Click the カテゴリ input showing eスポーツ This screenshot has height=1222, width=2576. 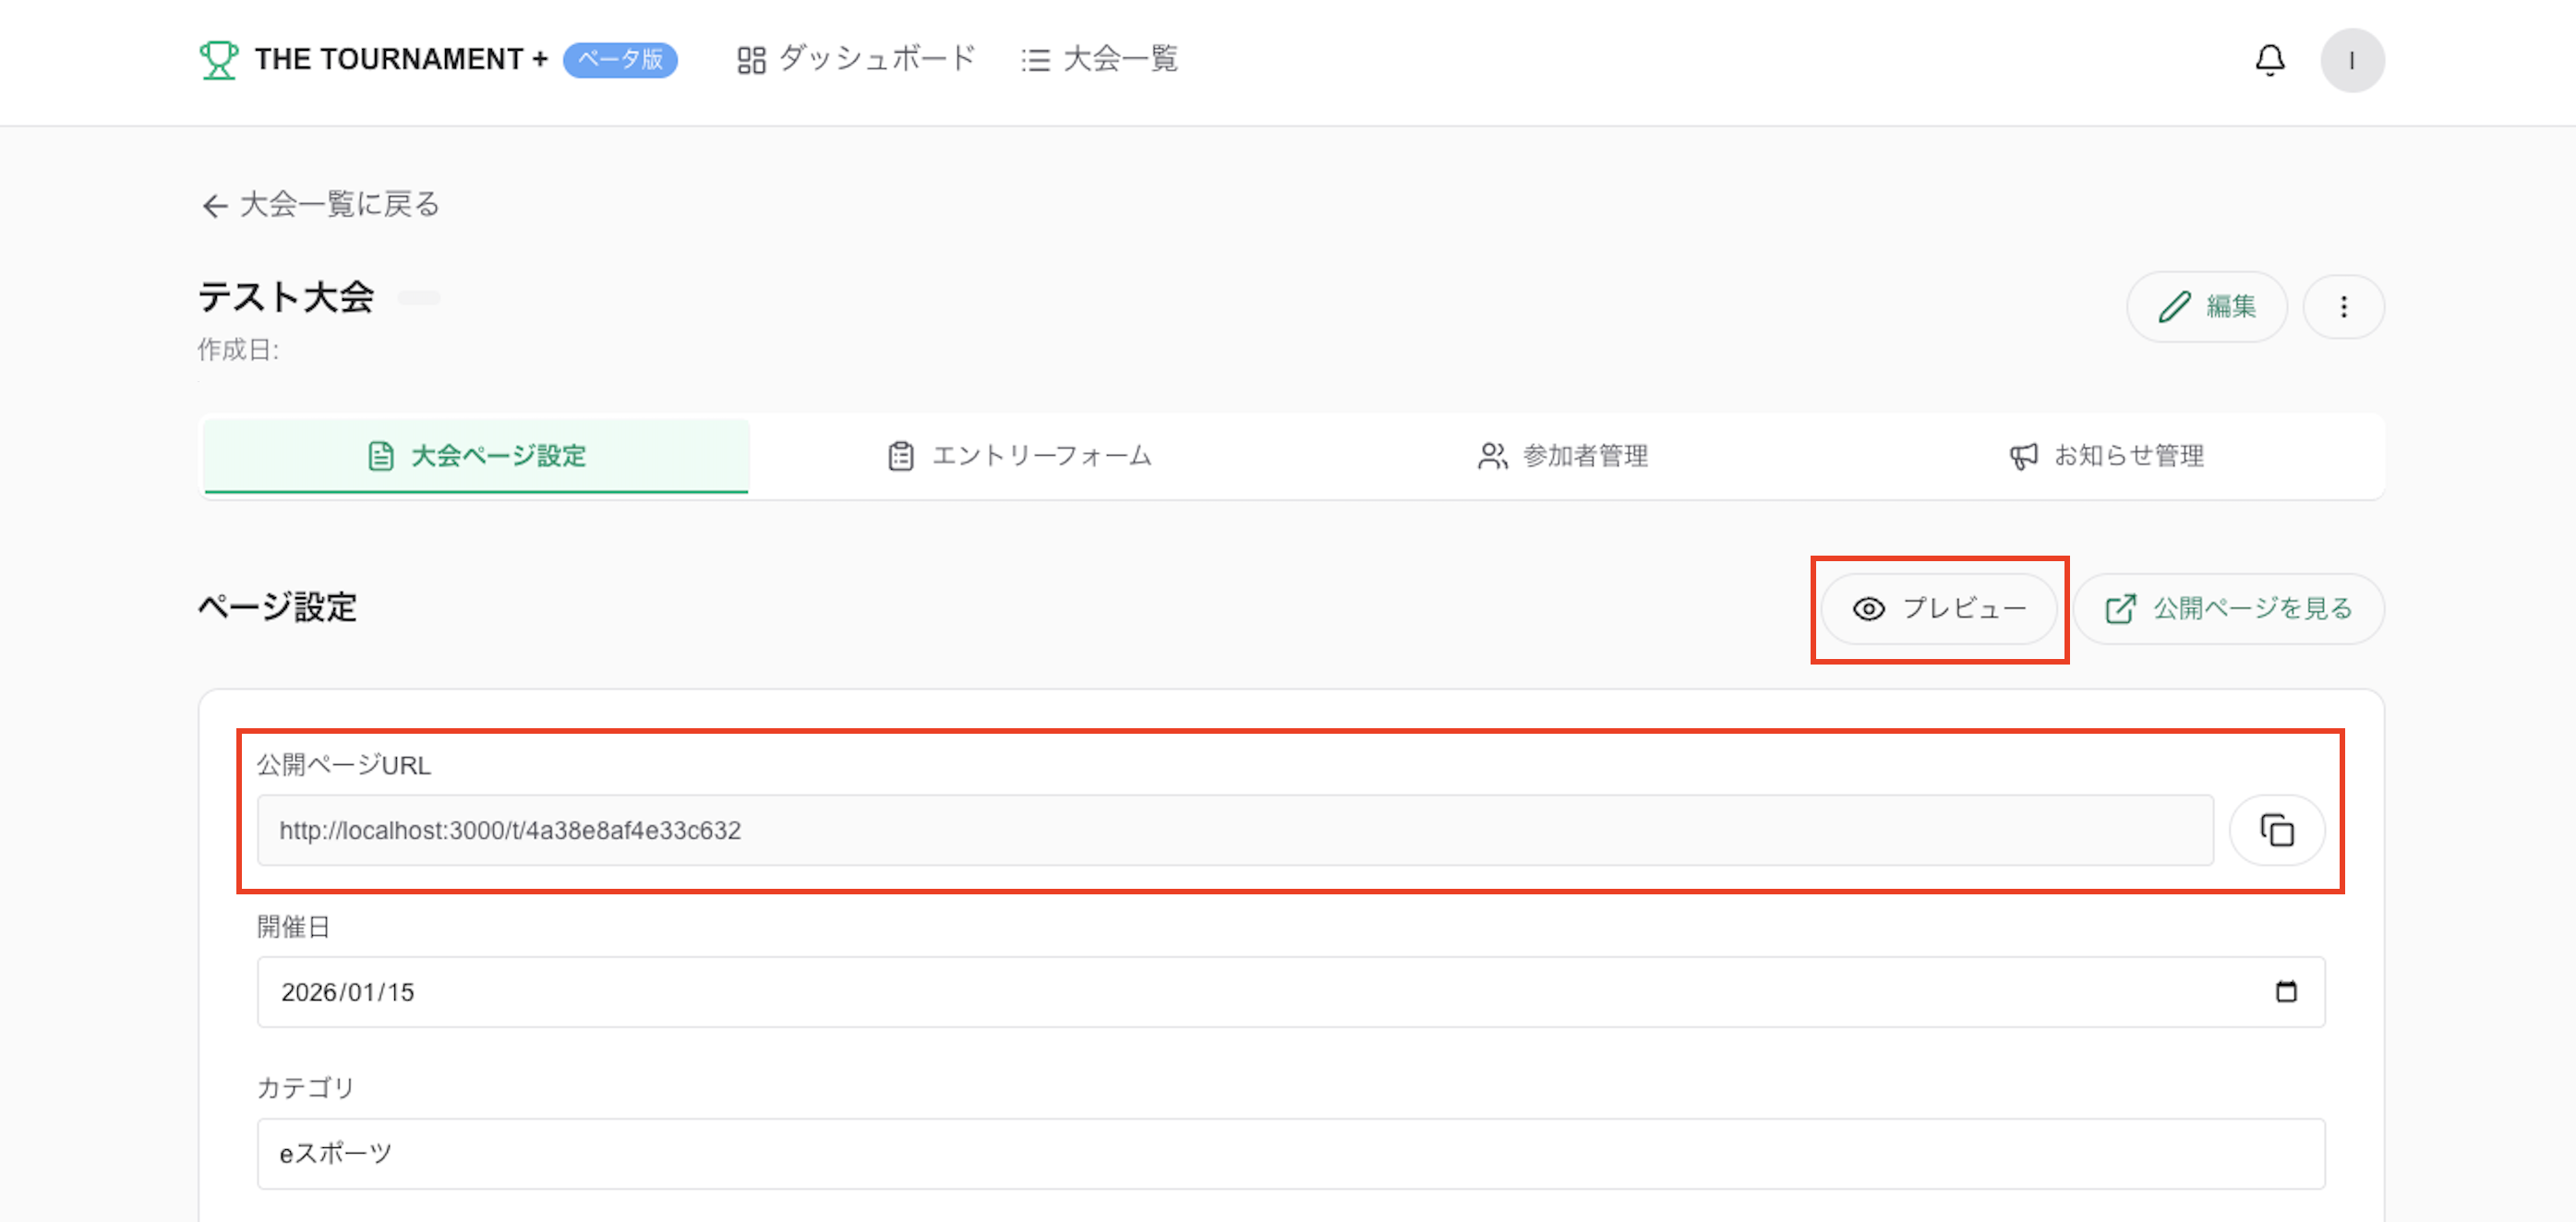1290,1153
